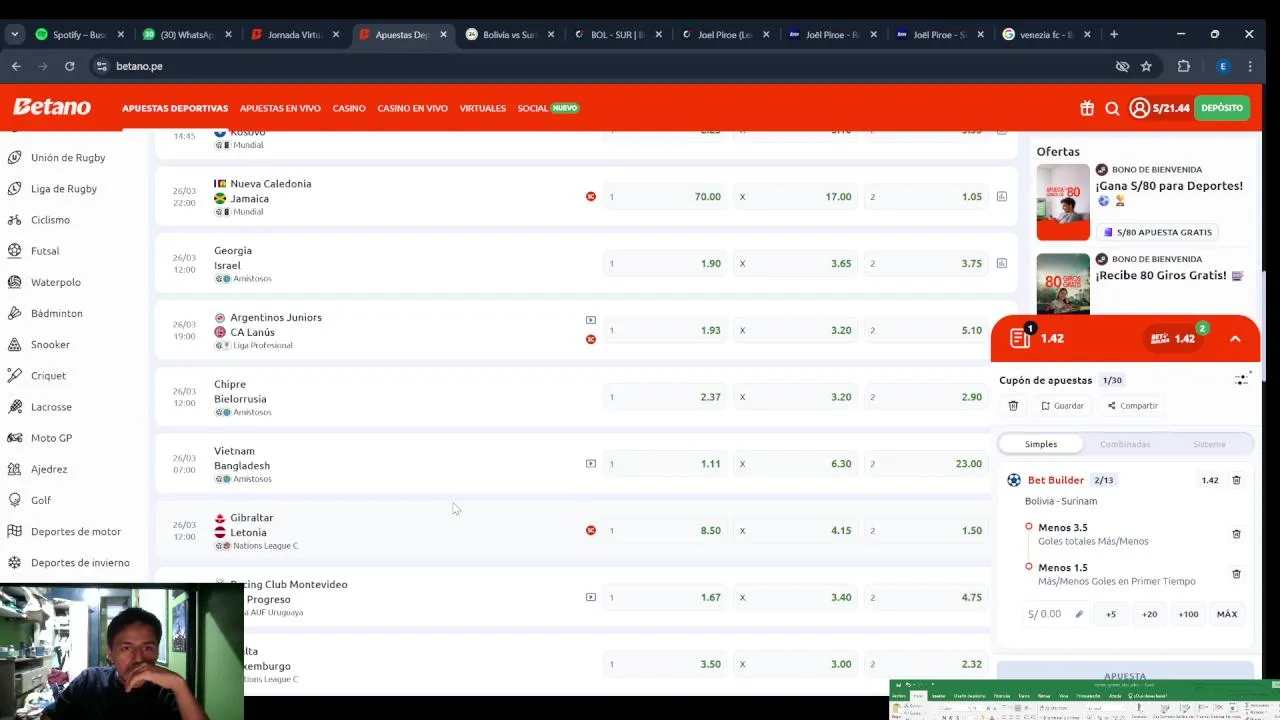Collapse the betslip with the chevron
Screen dimensions: 1280x720
[x=1235, y=339]
